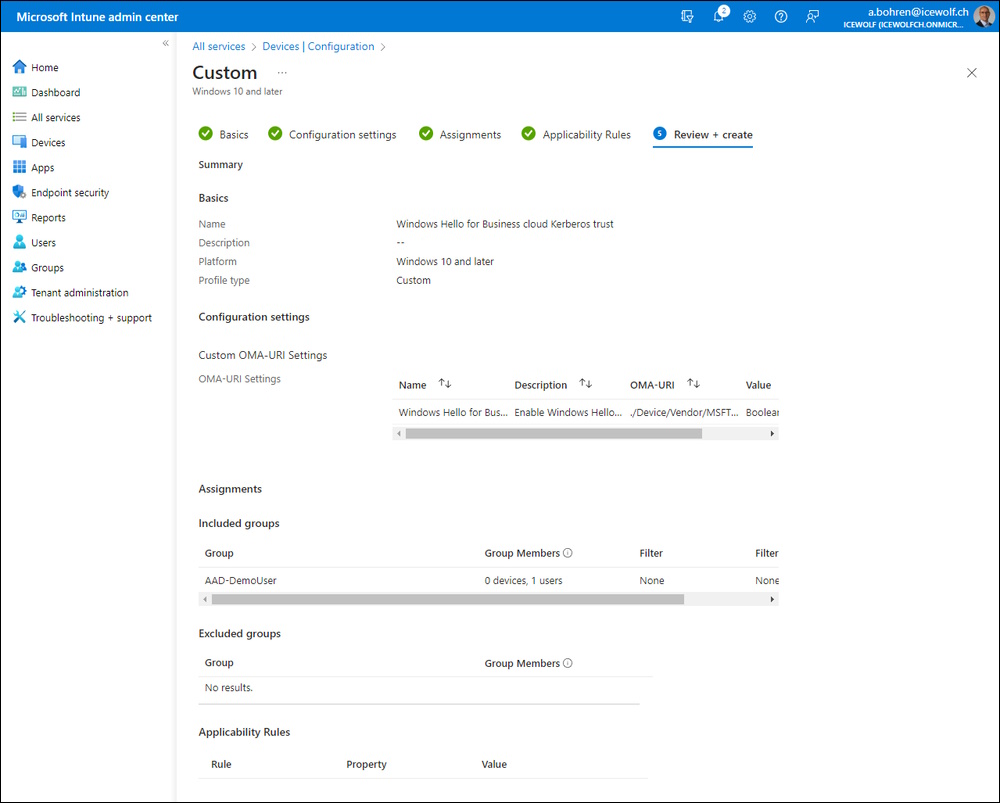The image size is (1000, 803).
Task: Click the Endpoint security shield icon
Action: (x=20, y=192)
